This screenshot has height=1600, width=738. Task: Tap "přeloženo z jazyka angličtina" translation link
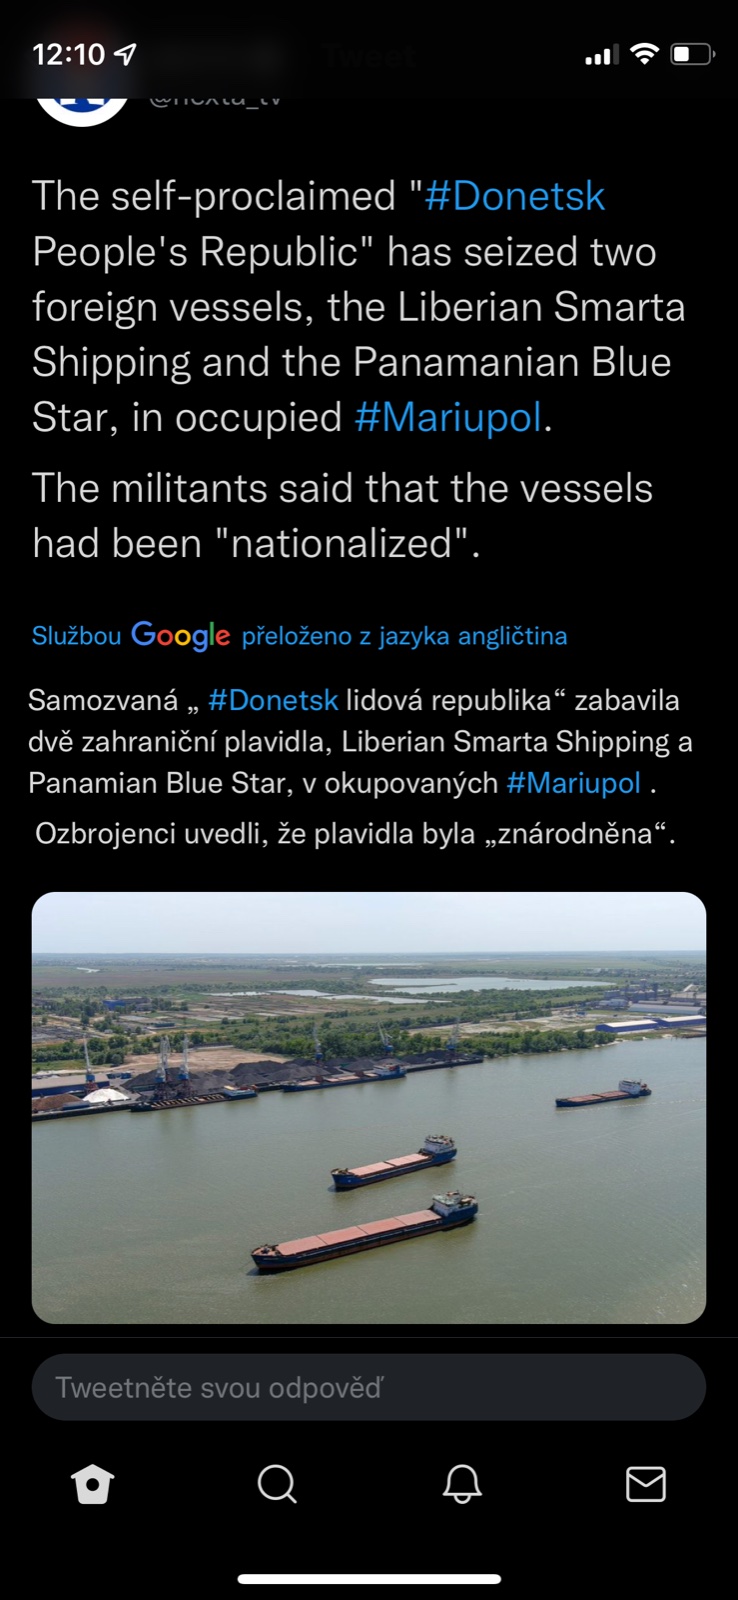[x=404, y=636]
